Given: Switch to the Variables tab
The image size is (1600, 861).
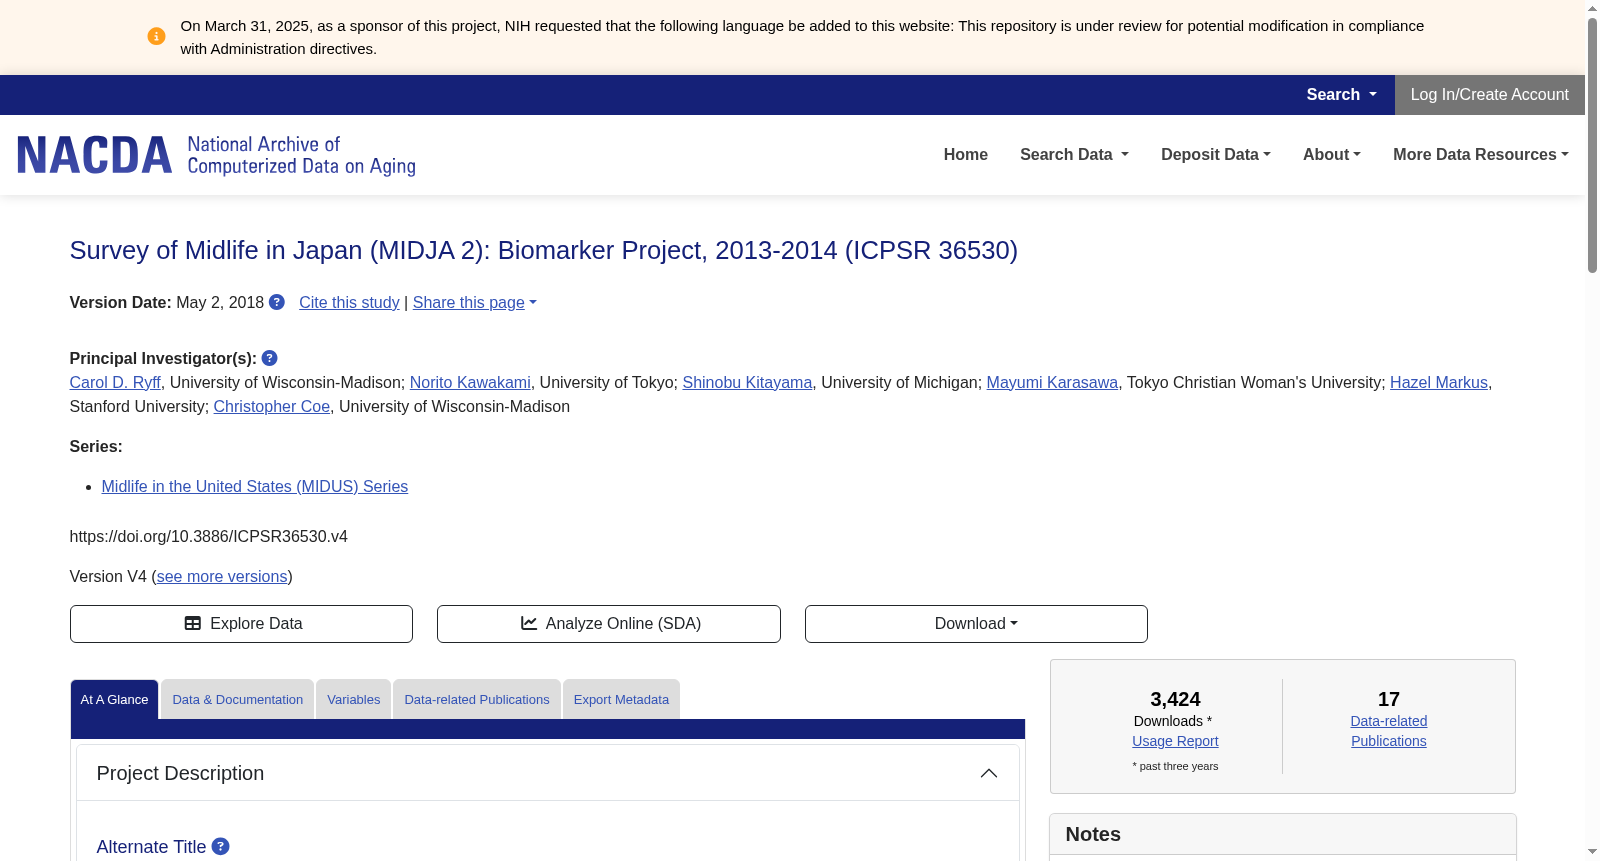Looking at the screenshot, I should coord(354,700).
